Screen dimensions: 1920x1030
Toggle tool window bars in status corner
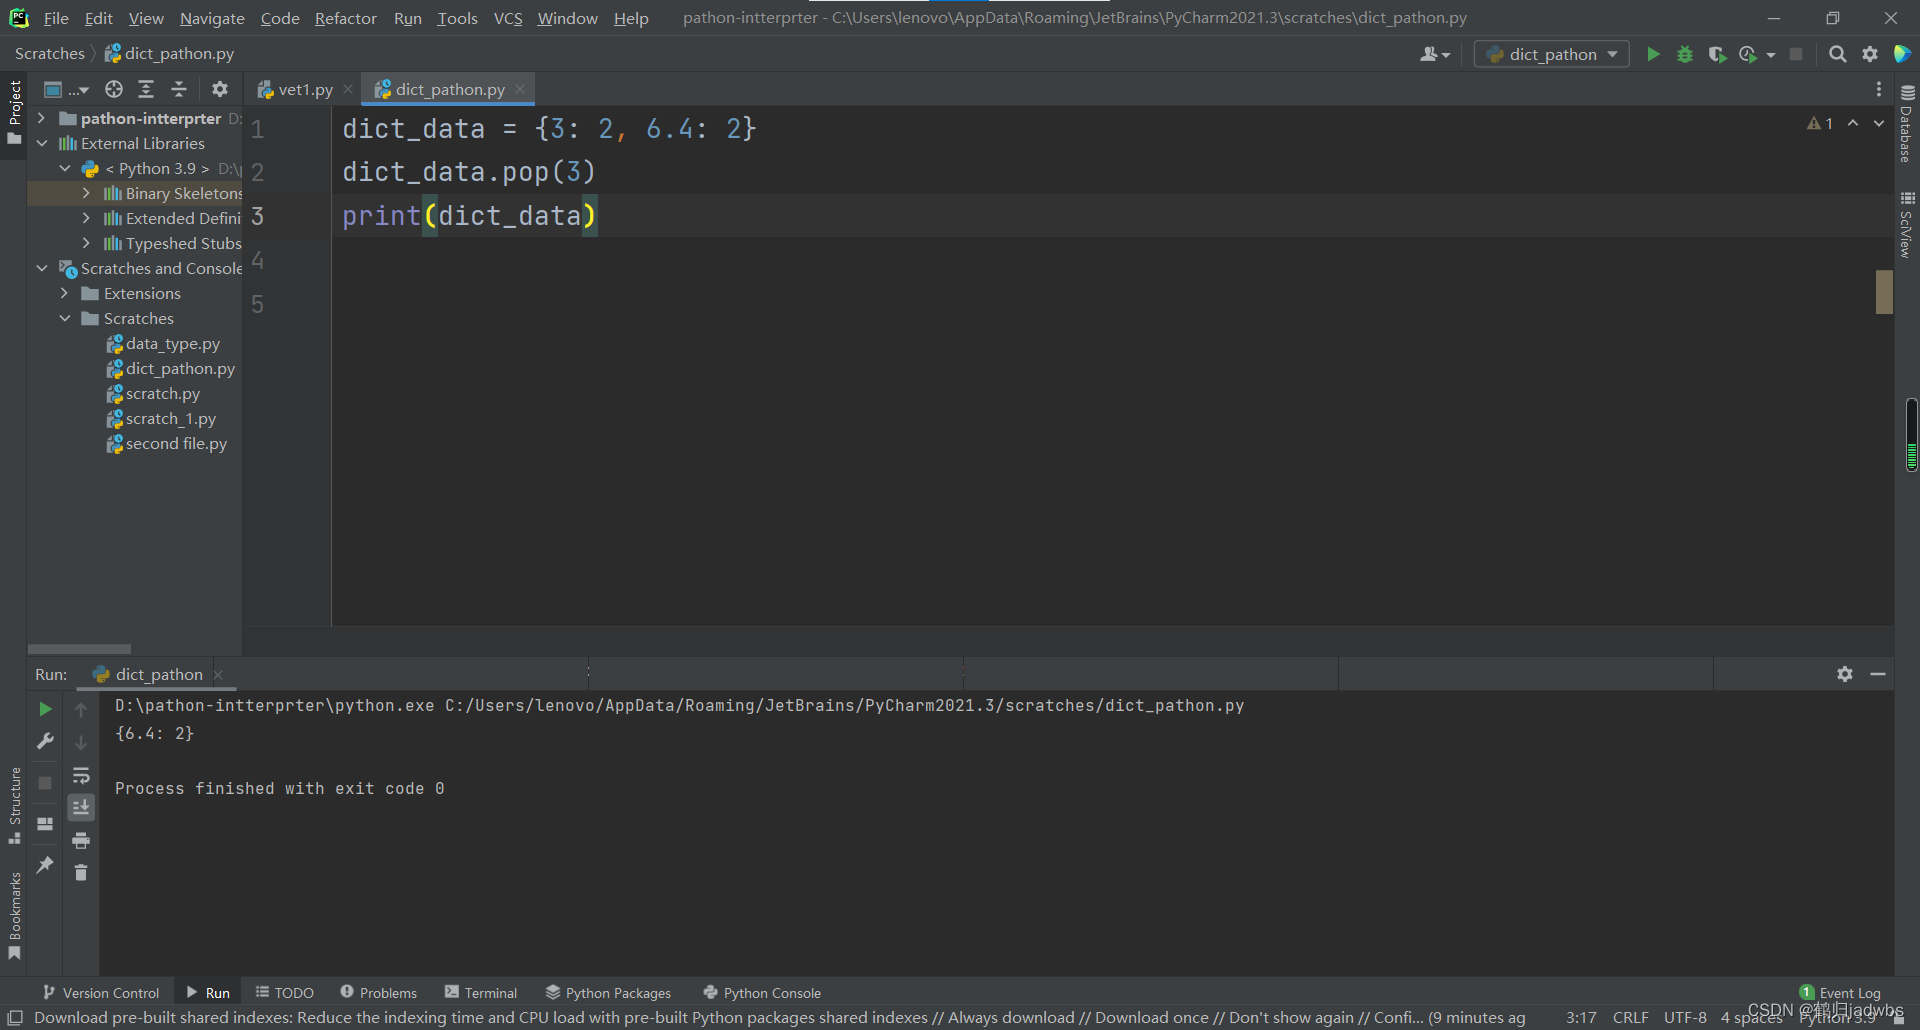coord(15,1017)
